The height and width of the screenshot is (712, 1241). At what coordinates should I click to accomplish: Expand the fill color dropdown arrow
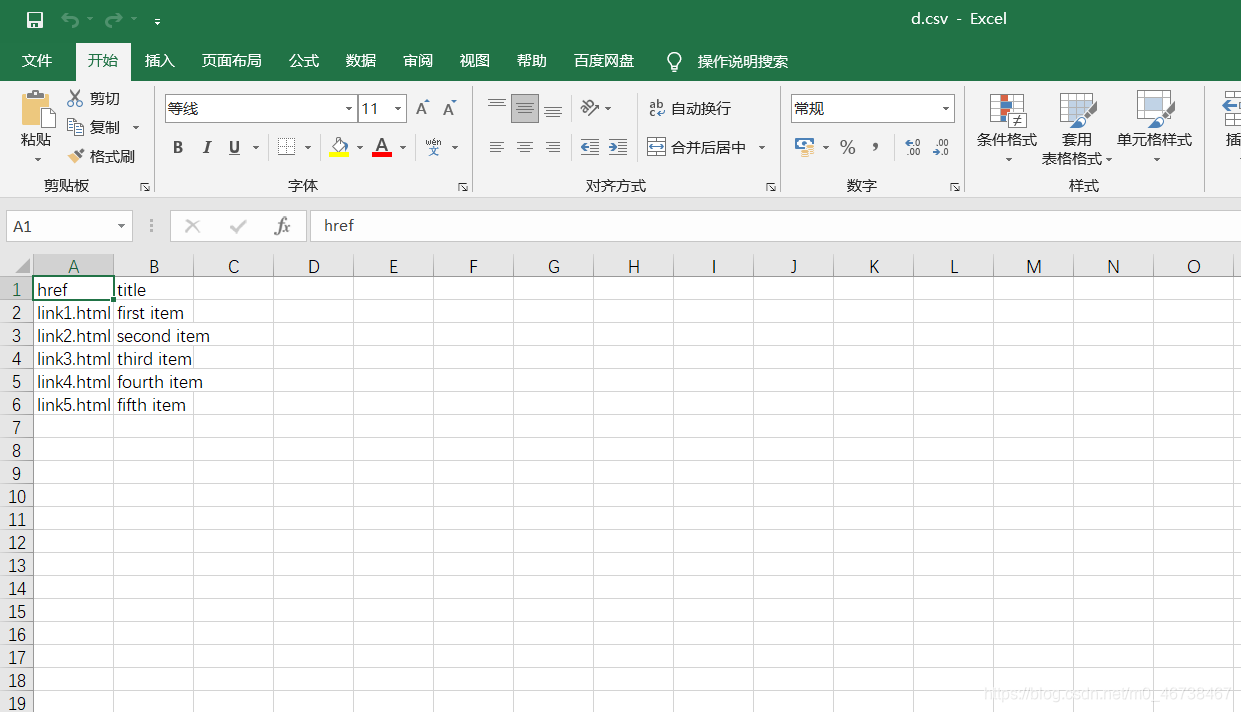[359, 147]
